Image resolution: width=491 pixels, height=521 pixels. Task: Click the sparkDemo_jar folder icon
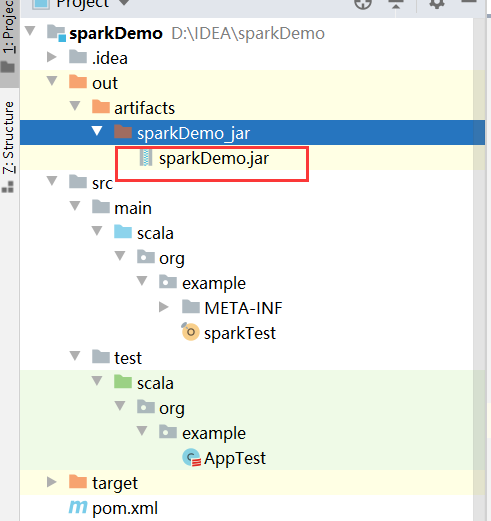(123, 132)
